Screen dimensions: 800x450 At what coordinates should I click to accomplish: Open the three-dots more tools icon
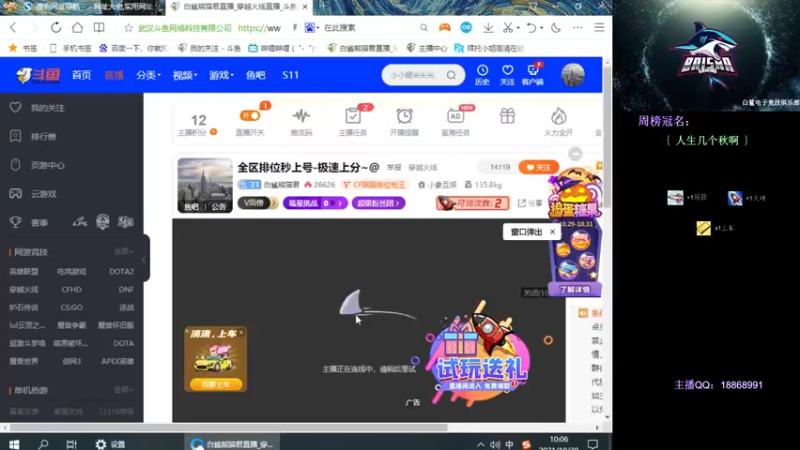578,28
